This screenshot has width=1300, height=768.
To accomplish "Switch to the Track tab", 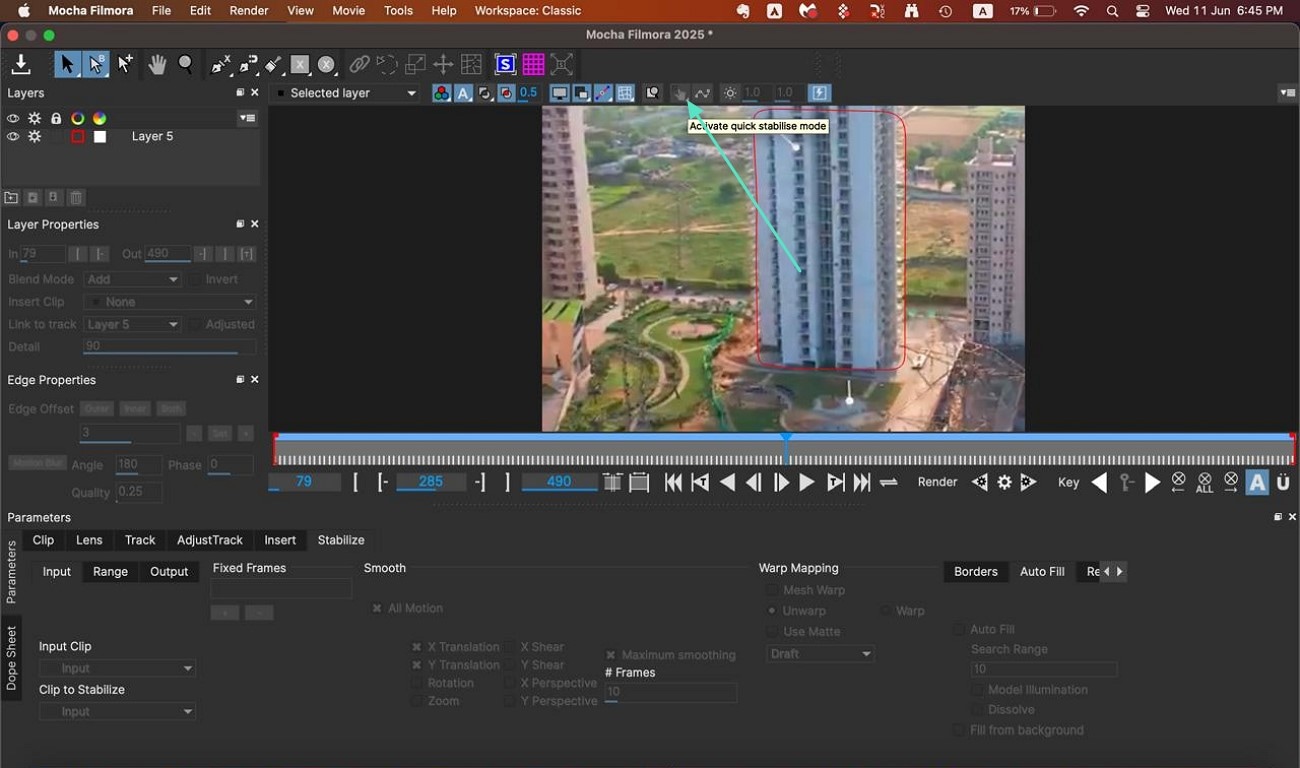I will (x=140, y=540).
